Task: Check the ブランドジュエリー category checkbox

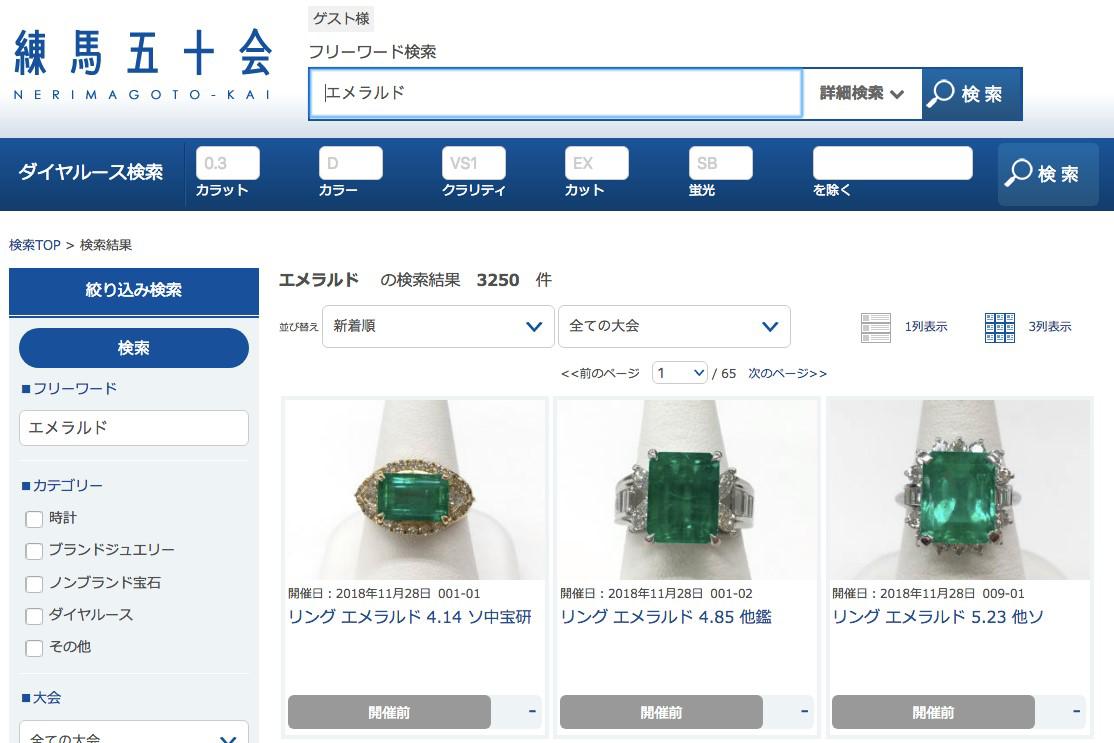Action: 34,551
